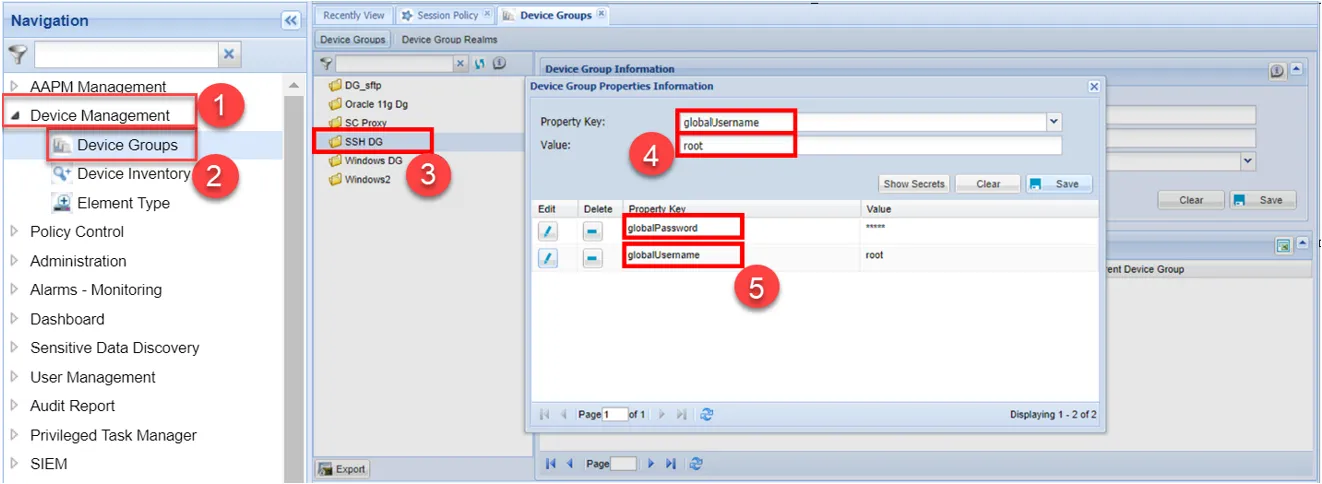Select the Device Groups main tab
The width and height of the screenshot is (1322, 484).
pyautogui.click(x=555, y=15)
